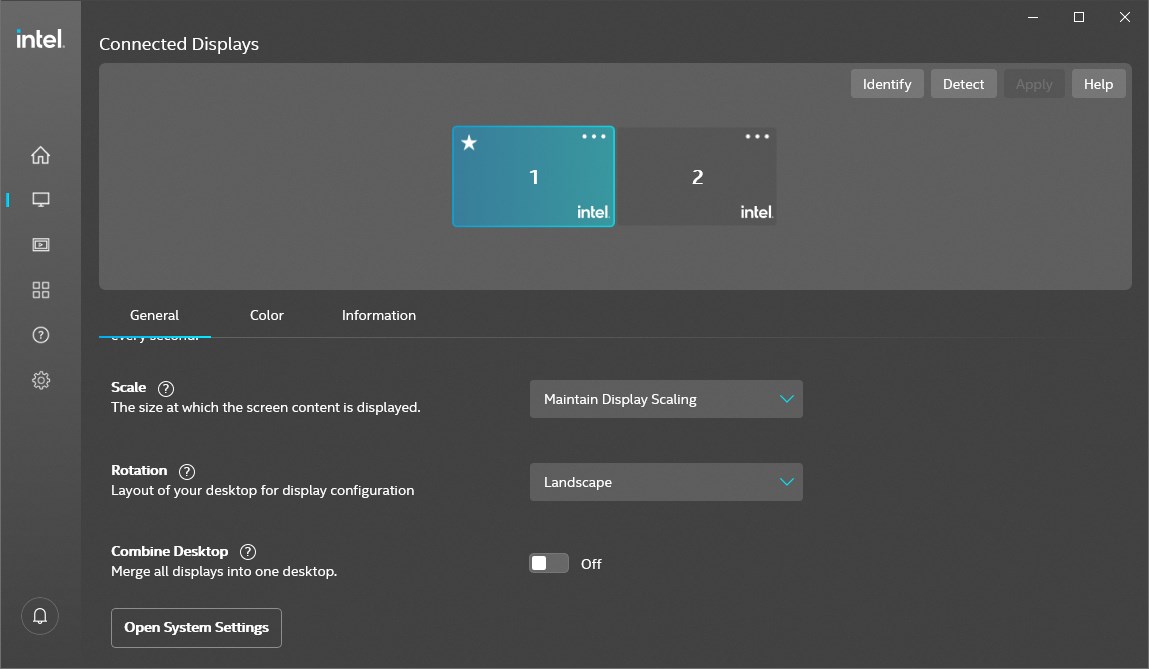Select the display 2 thumbnail

(697, 177)
